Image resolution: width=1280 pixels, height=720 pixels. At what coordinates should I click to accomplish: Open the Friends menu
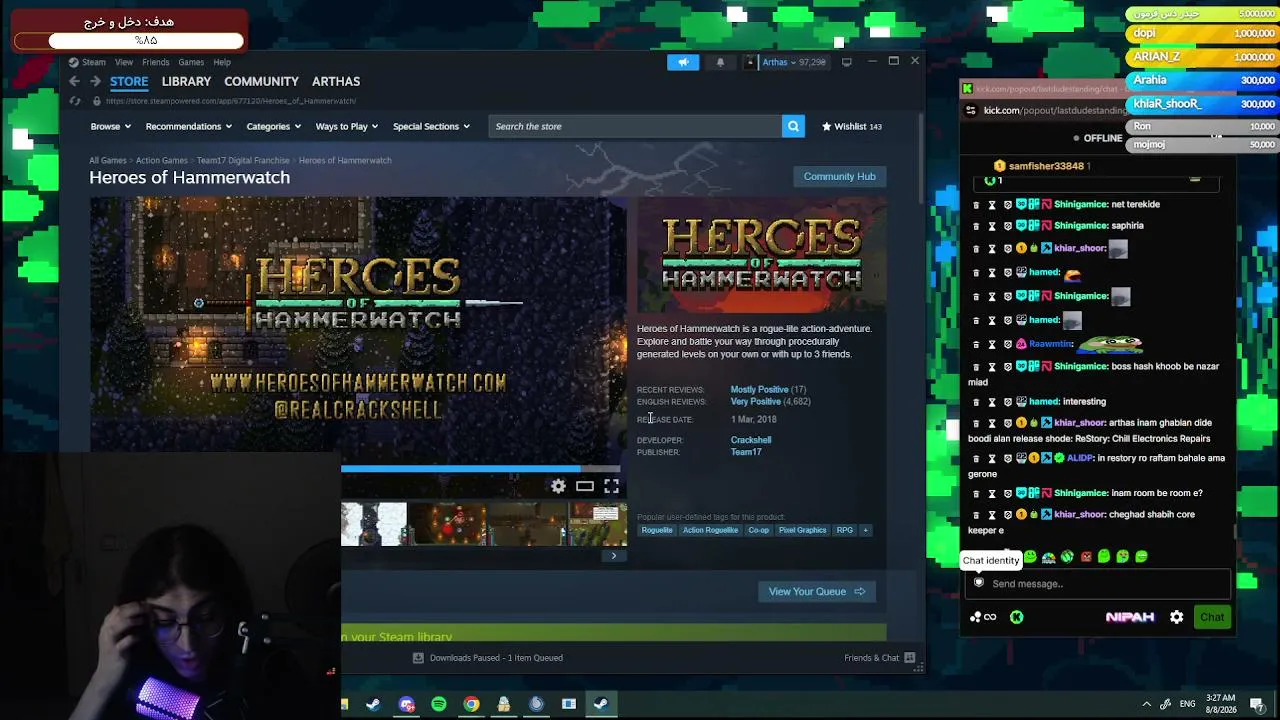point(155,62)
